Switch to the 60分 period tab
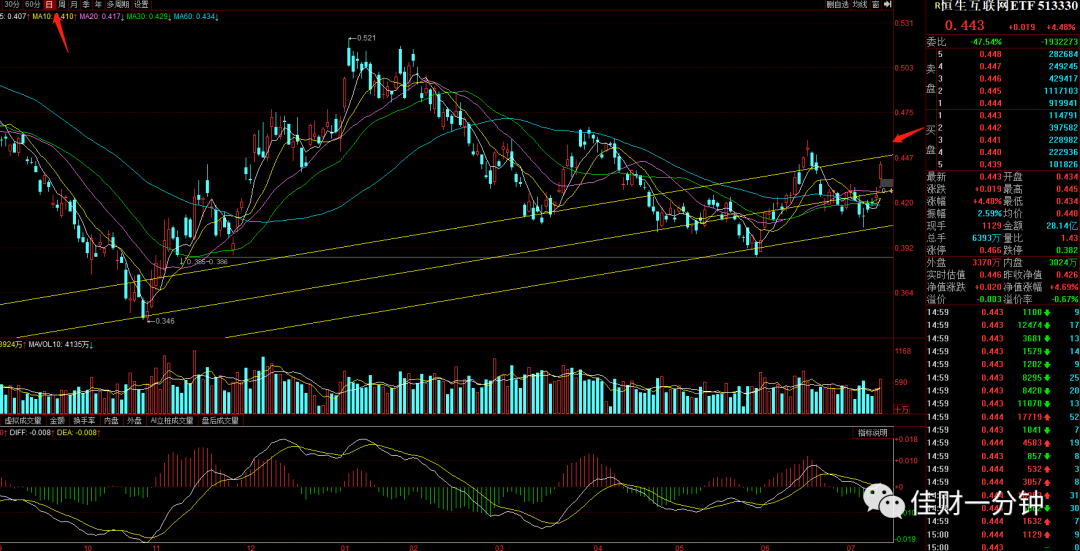Image resolution: width=1080 pixels, height=551 pixels. (32, 4)
